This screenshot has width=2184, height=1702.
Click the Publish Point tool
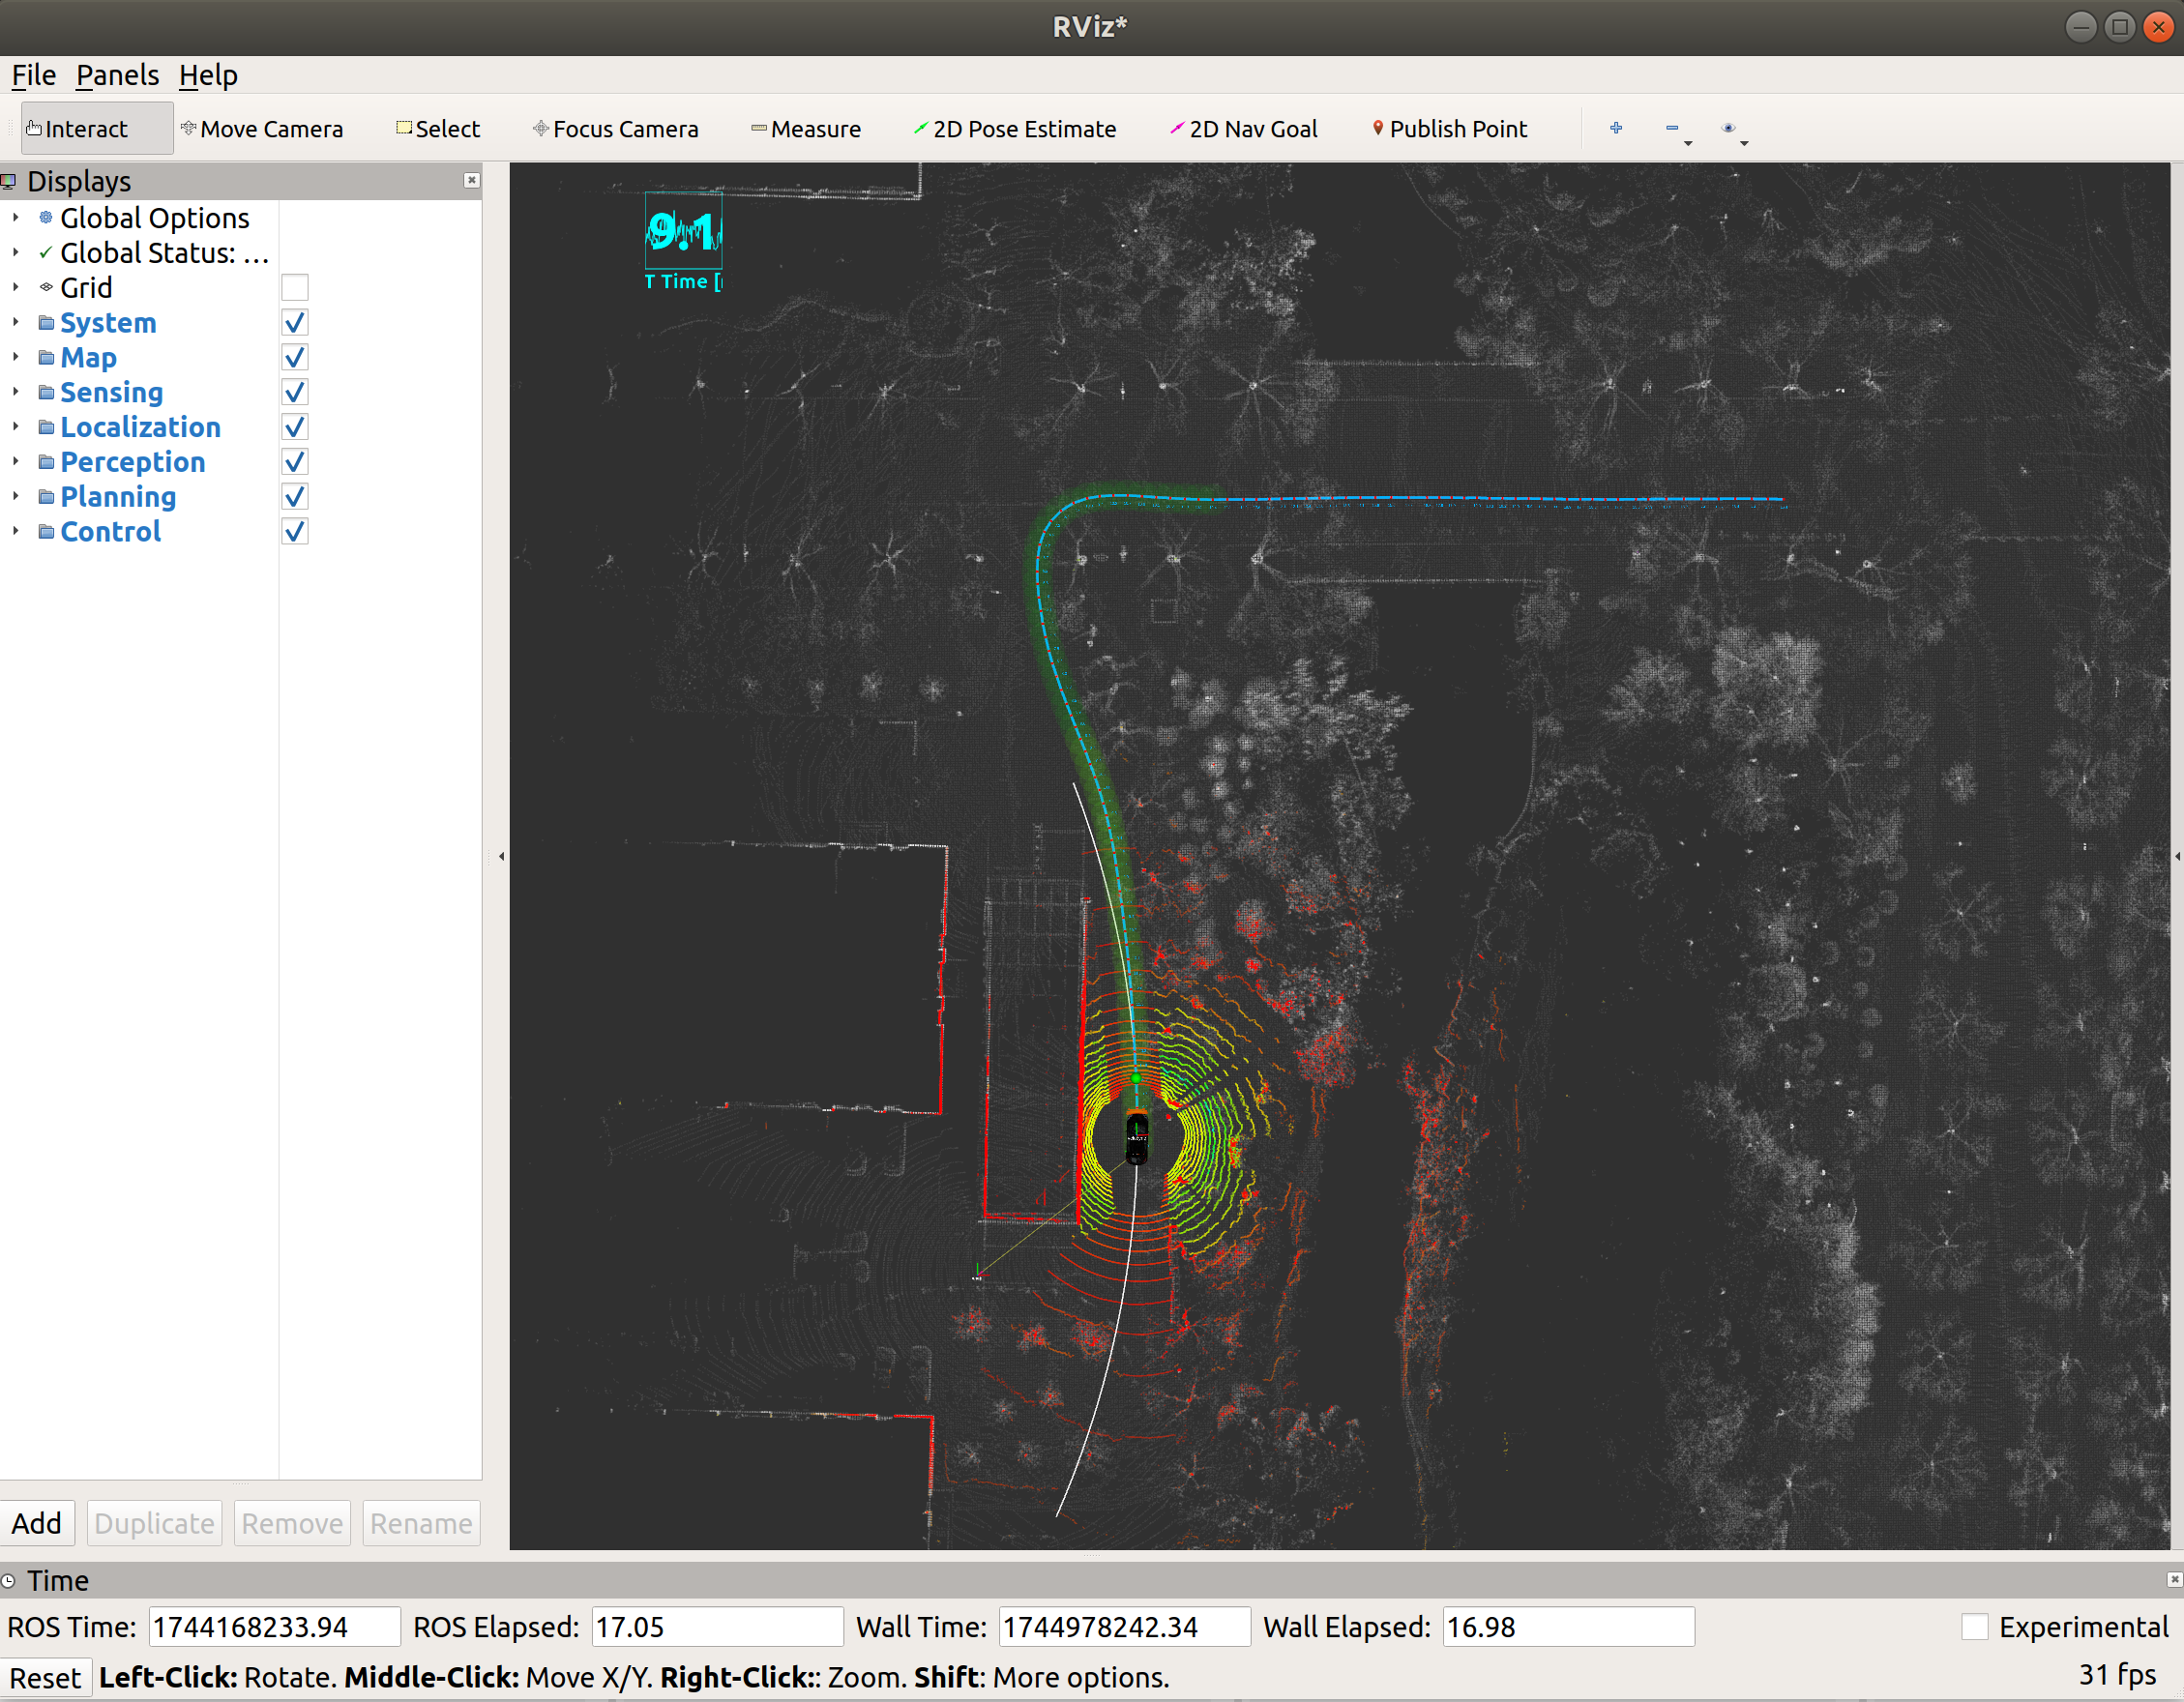click(1449, 129)
